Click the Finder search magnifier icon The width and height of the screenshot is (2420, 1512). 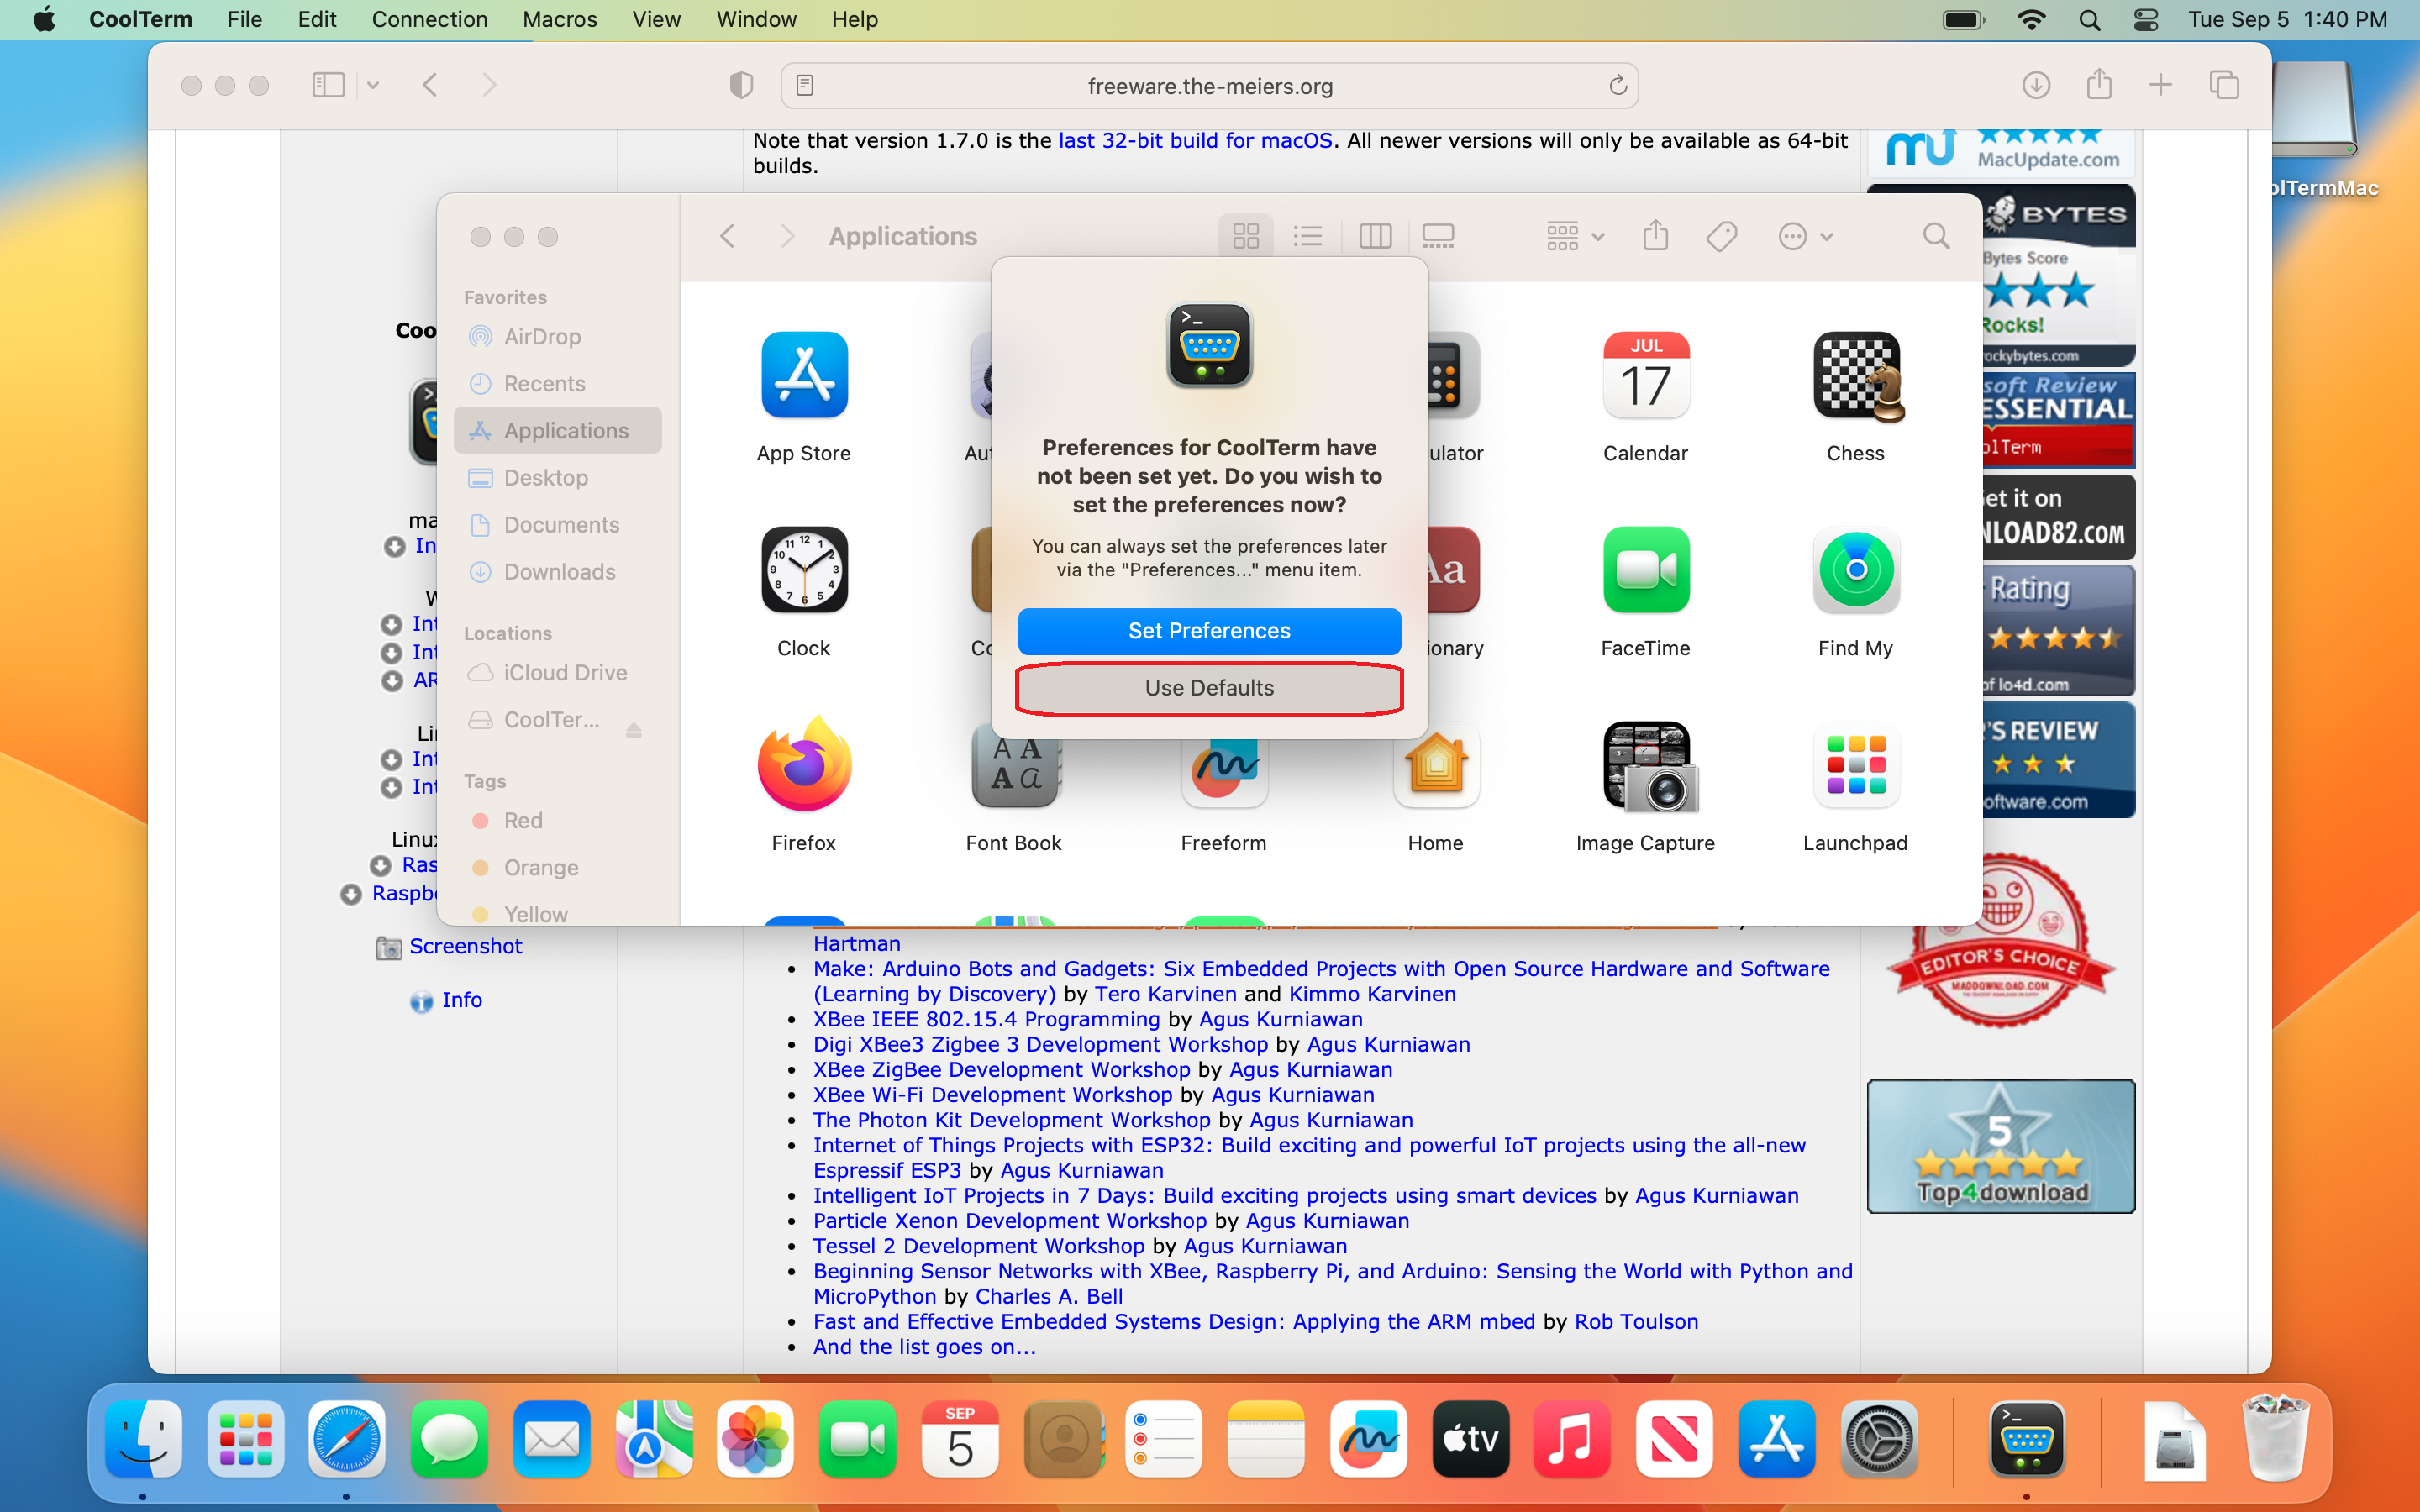1936,237
